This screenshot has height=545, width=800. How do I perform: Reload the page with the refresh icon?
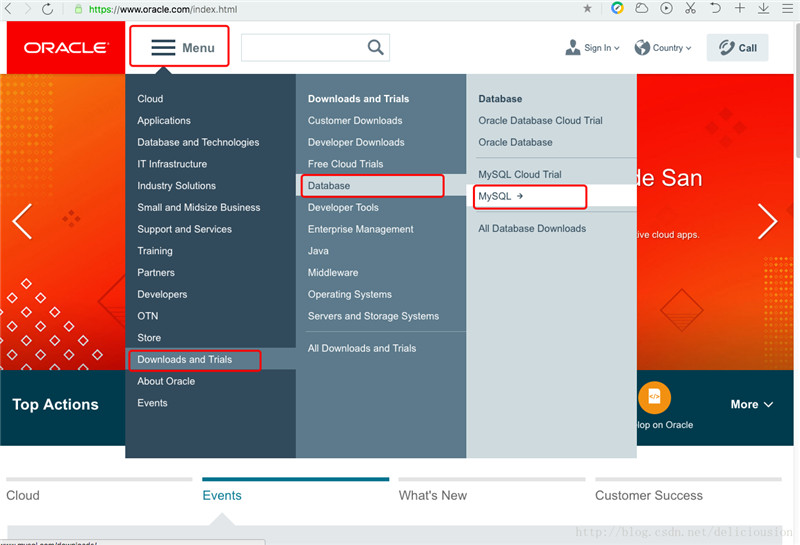(47, 9)
